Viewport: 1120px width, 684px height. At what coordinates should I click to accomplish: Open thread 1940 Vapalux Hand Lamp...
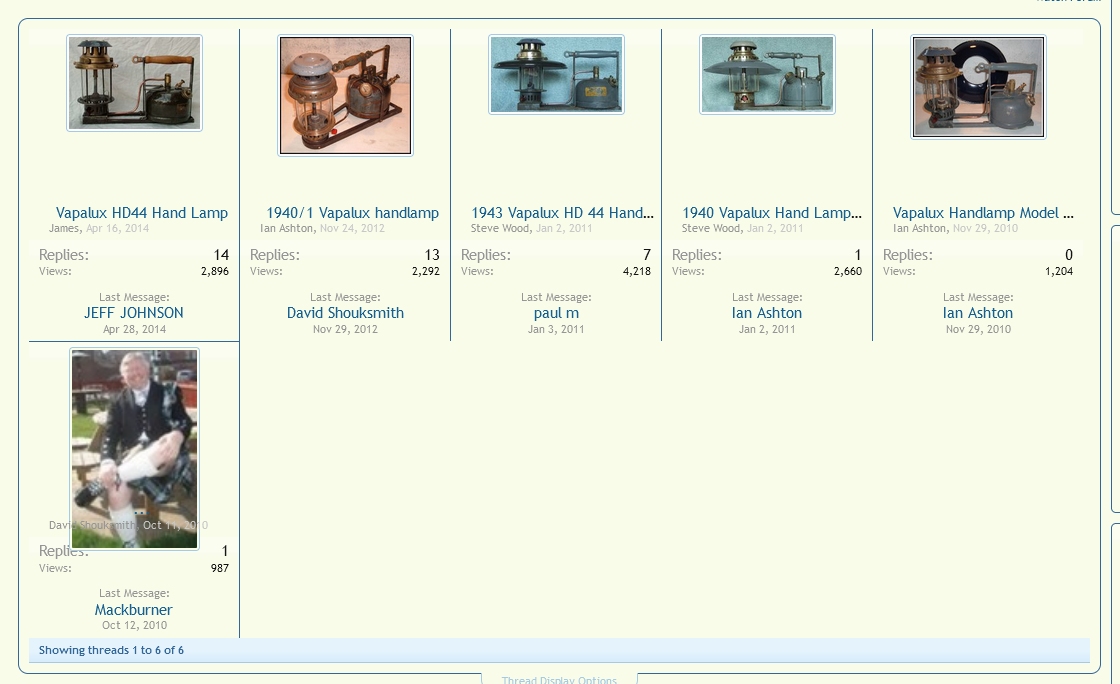(x=771, y=213)
